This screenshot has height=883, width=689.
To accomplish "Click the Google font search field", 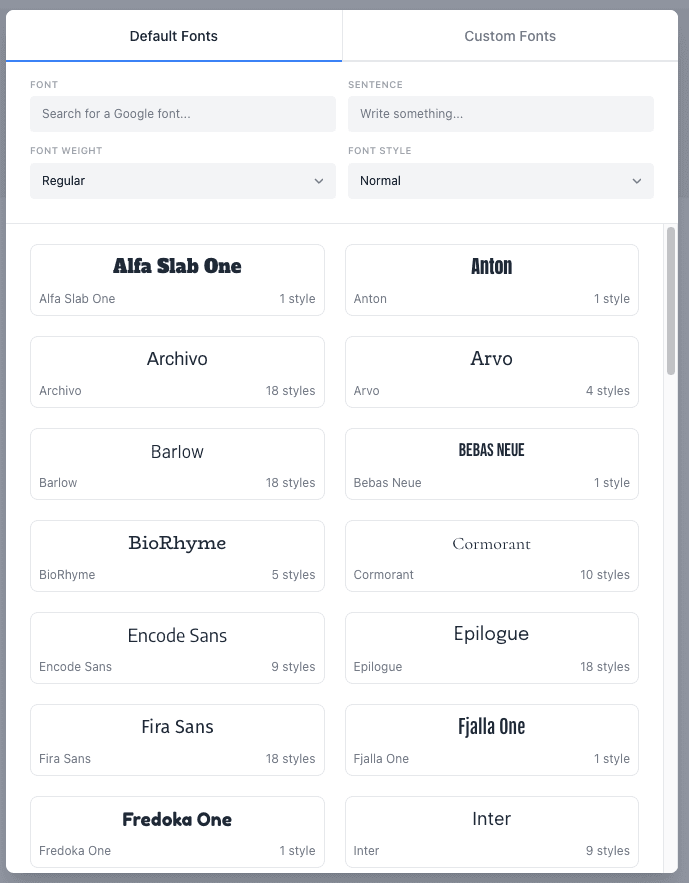I will pos(182,113).
